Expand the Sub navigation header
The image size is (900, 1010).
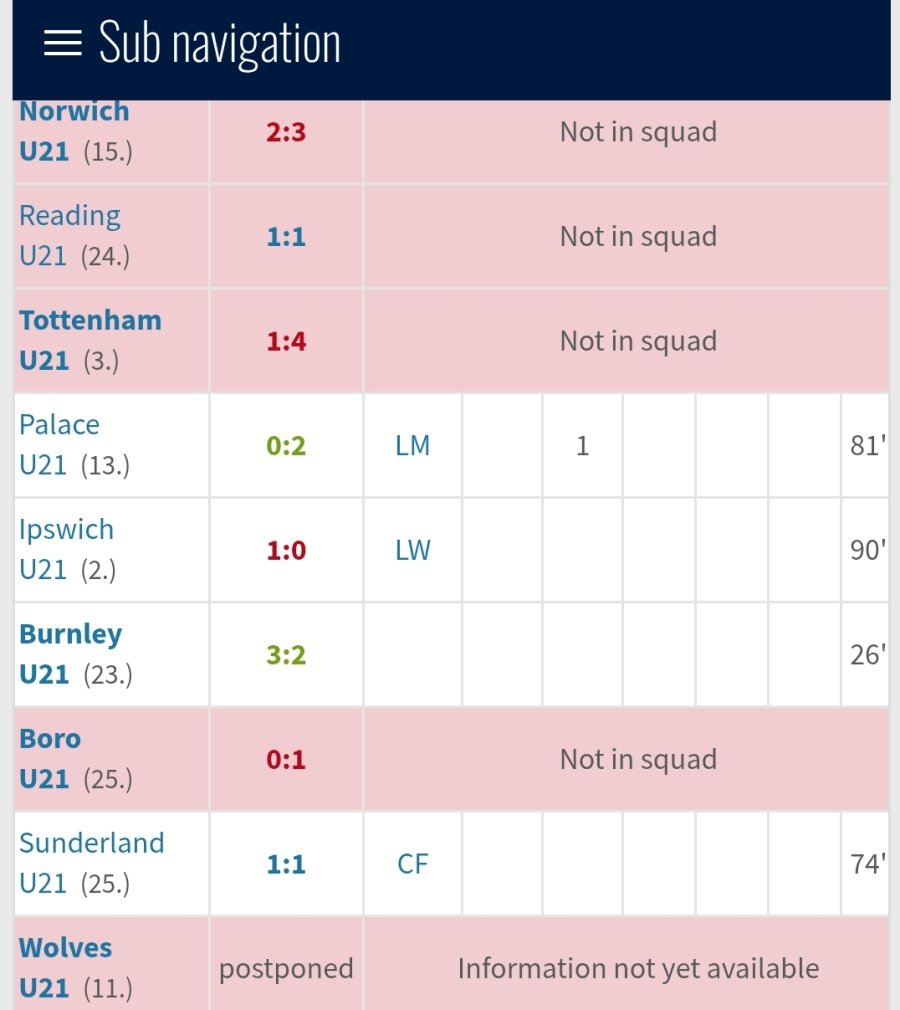tap(220, 44)
